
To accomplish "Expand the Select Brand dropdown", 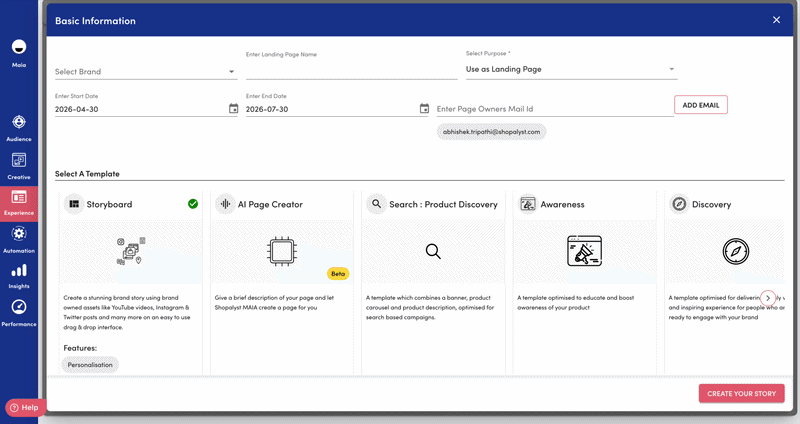I will click(146, 71).
